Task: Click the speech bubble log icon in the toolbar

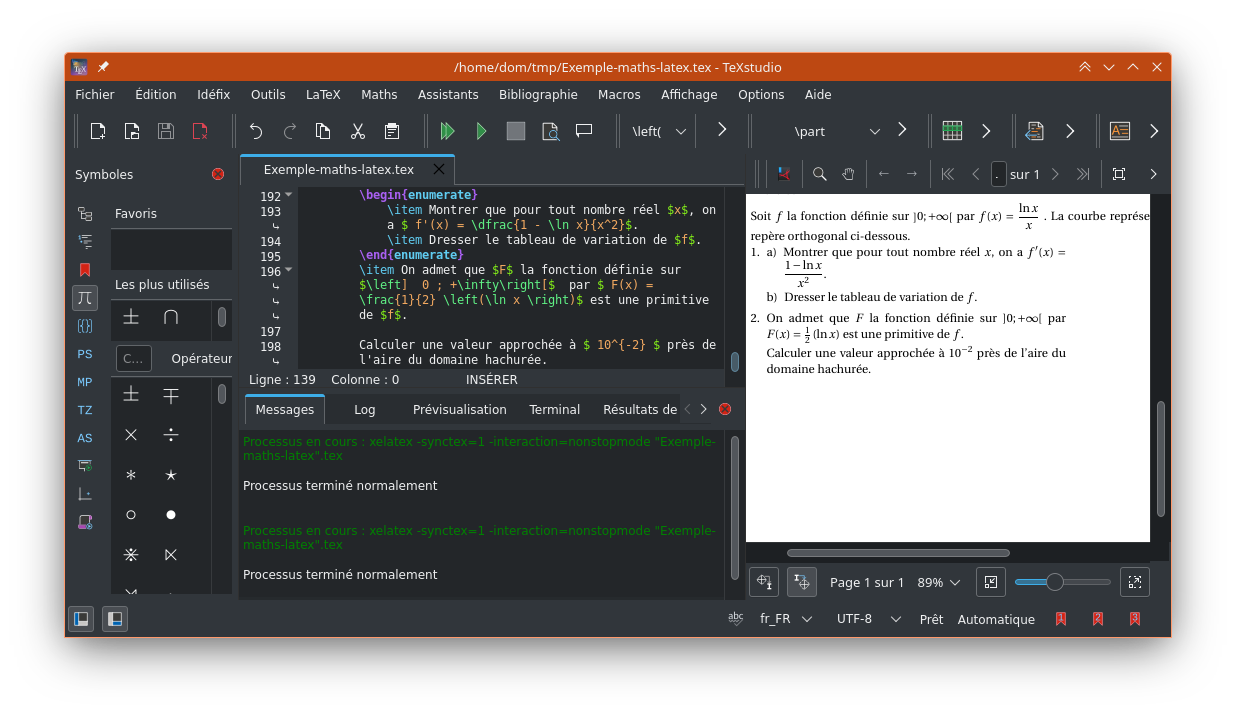Action: tap(584, 130)
